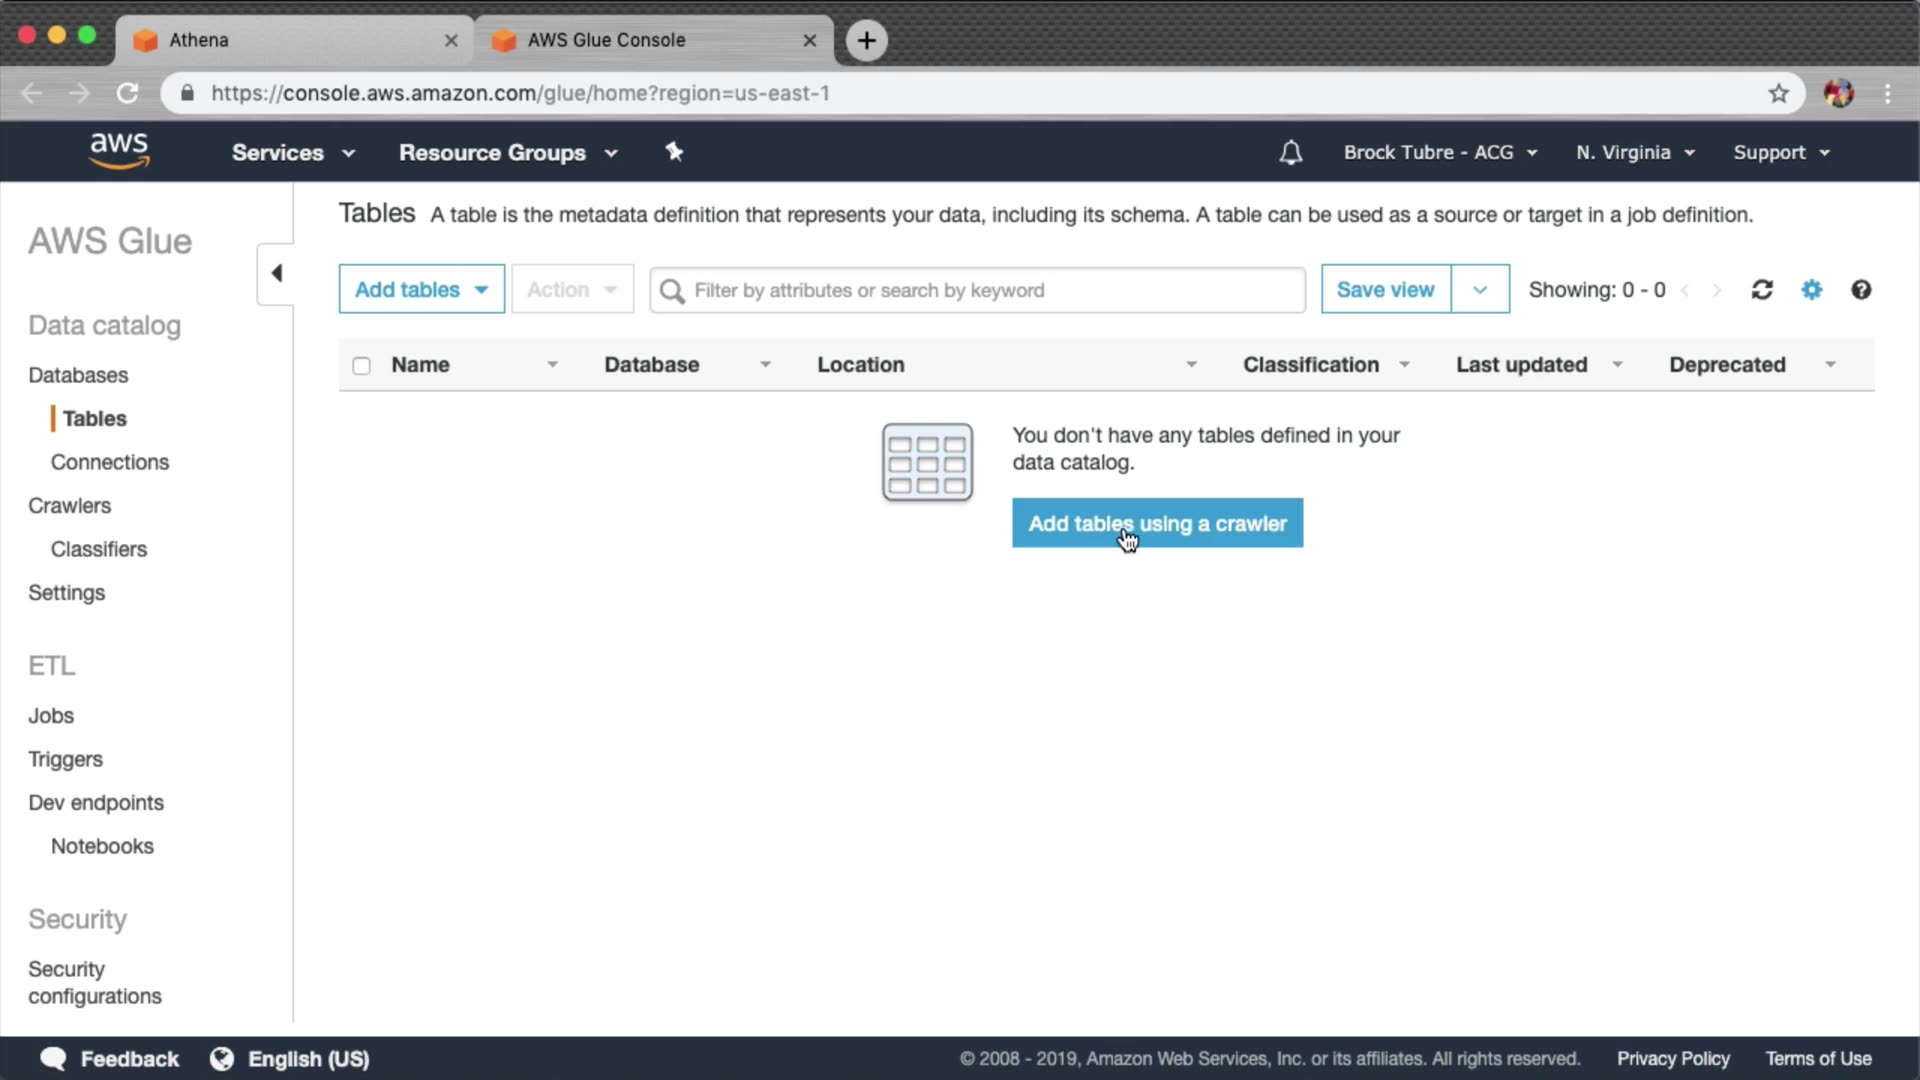
Task: Open the Services menu
Action: pos(292,153)
